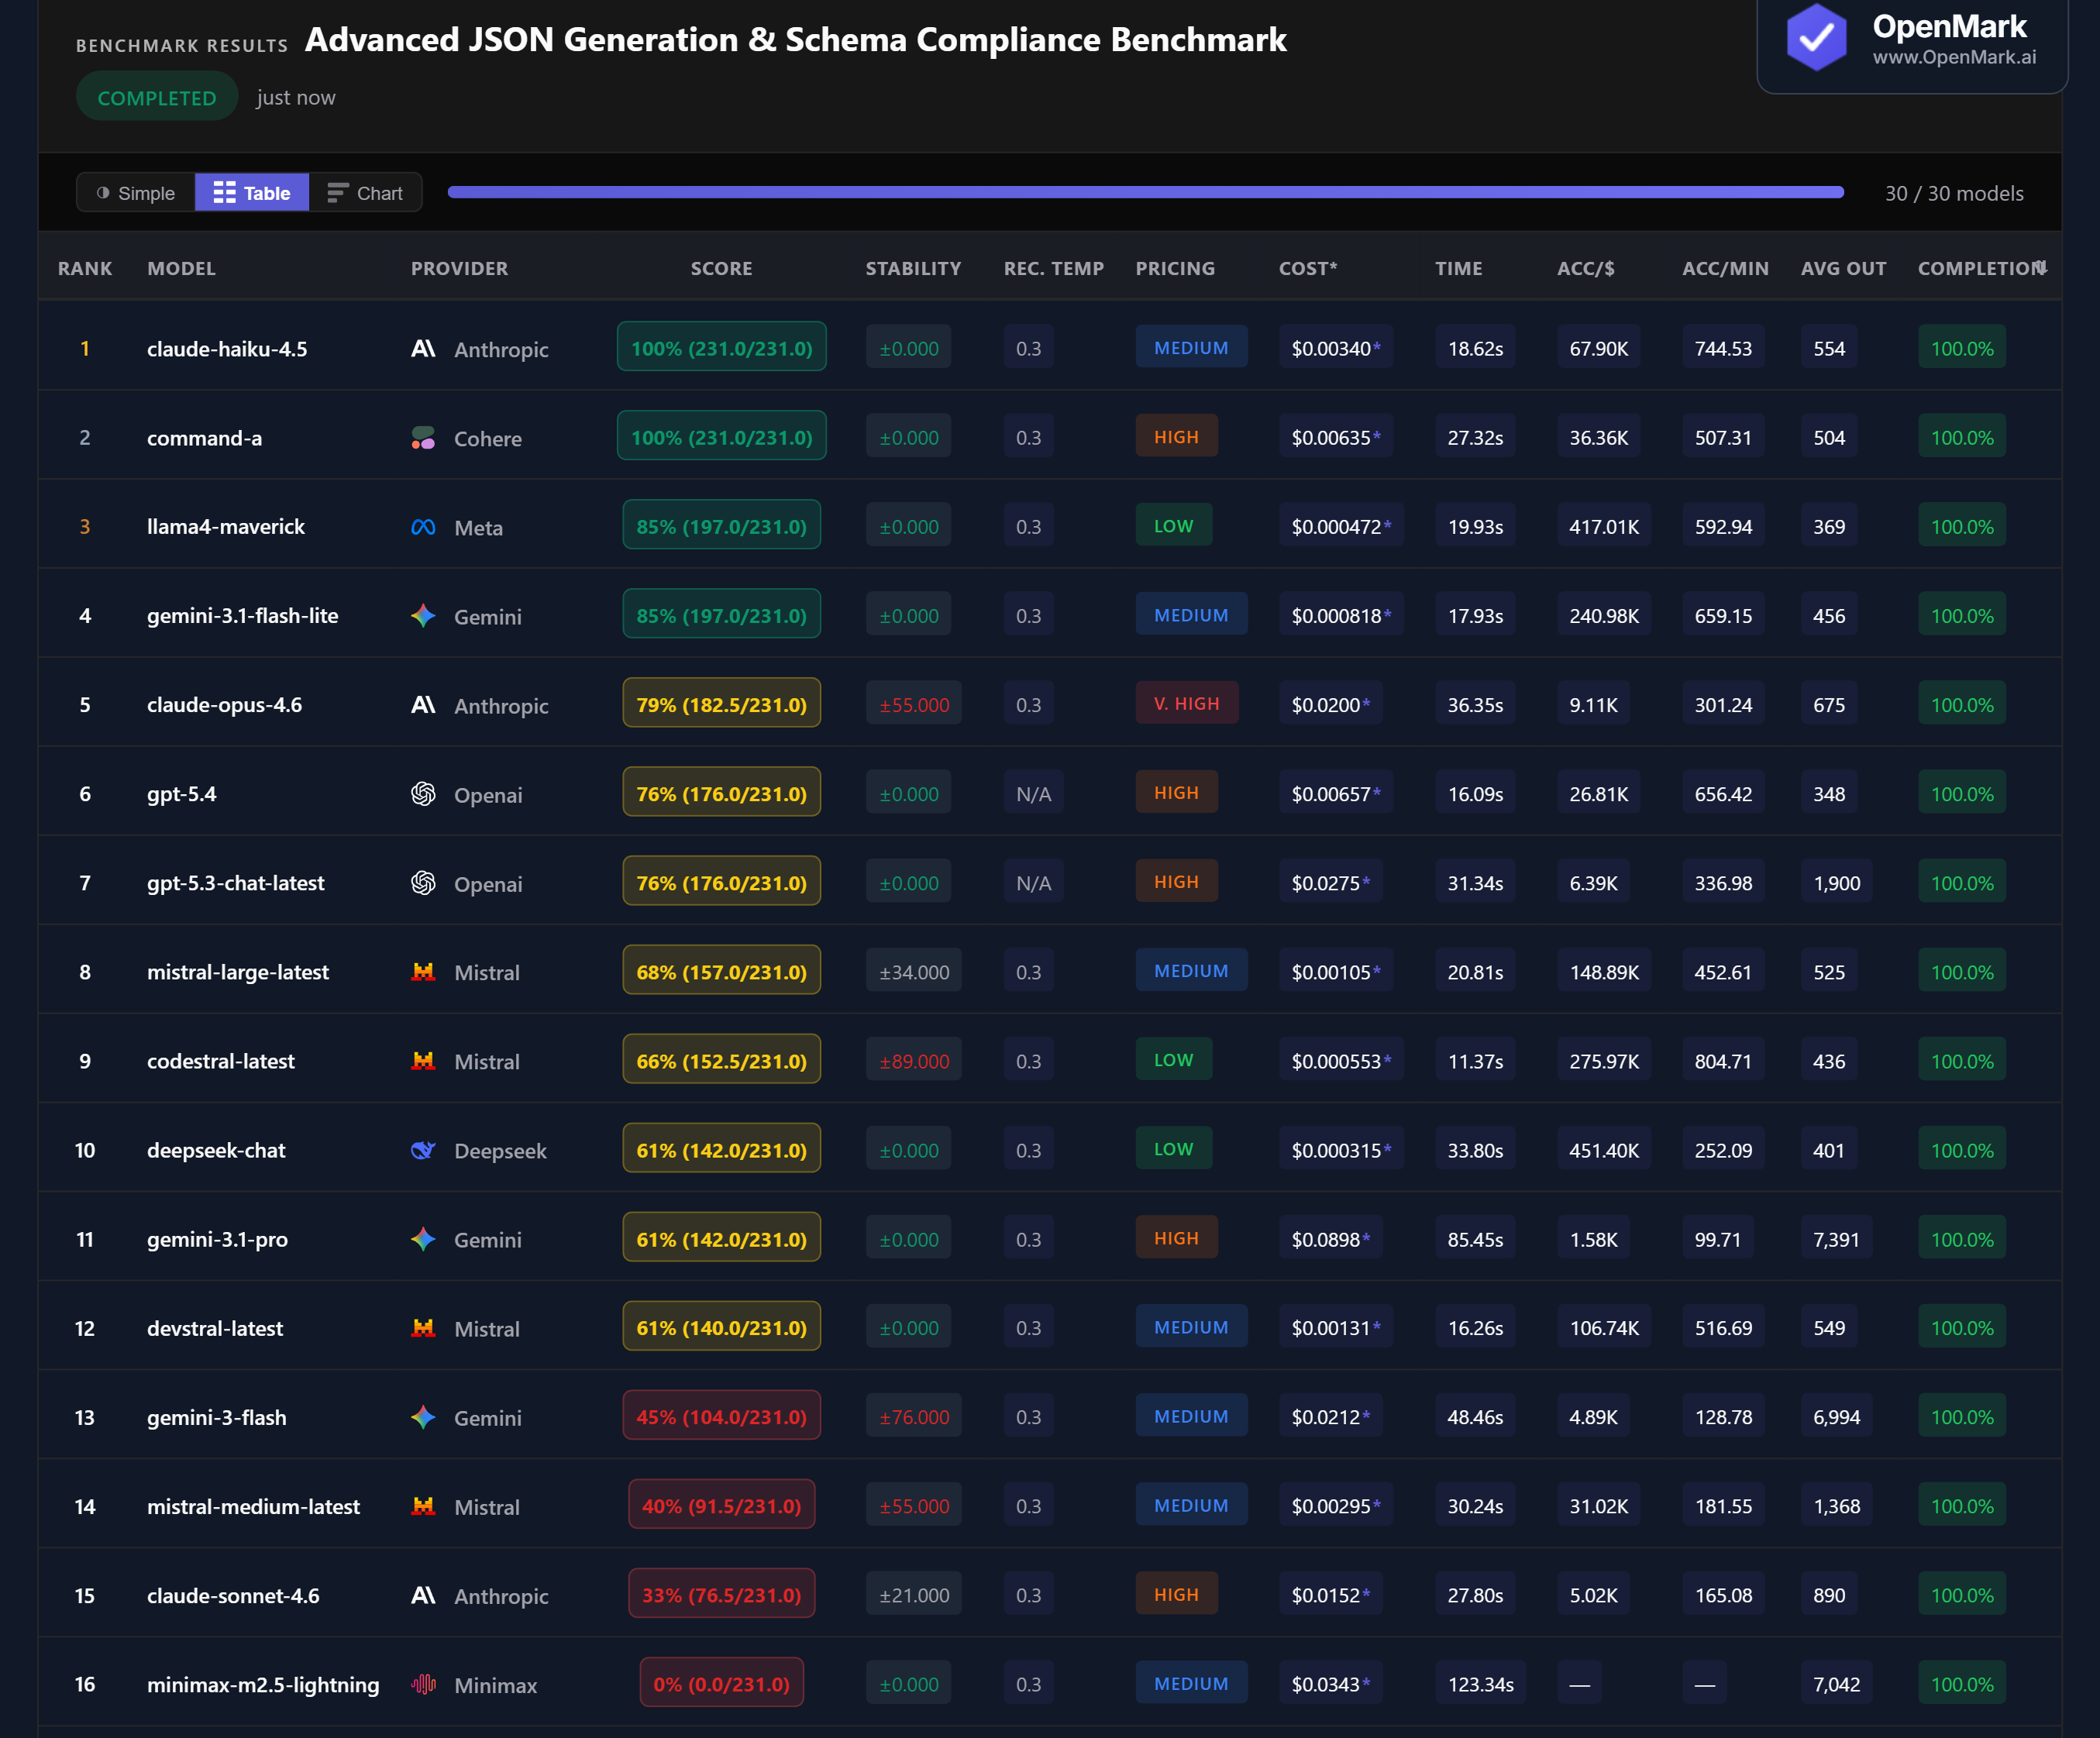Click the Gemini star icon beside gemini-3-flash
Viewport: 2100px width, 1738px height.
424,1417
